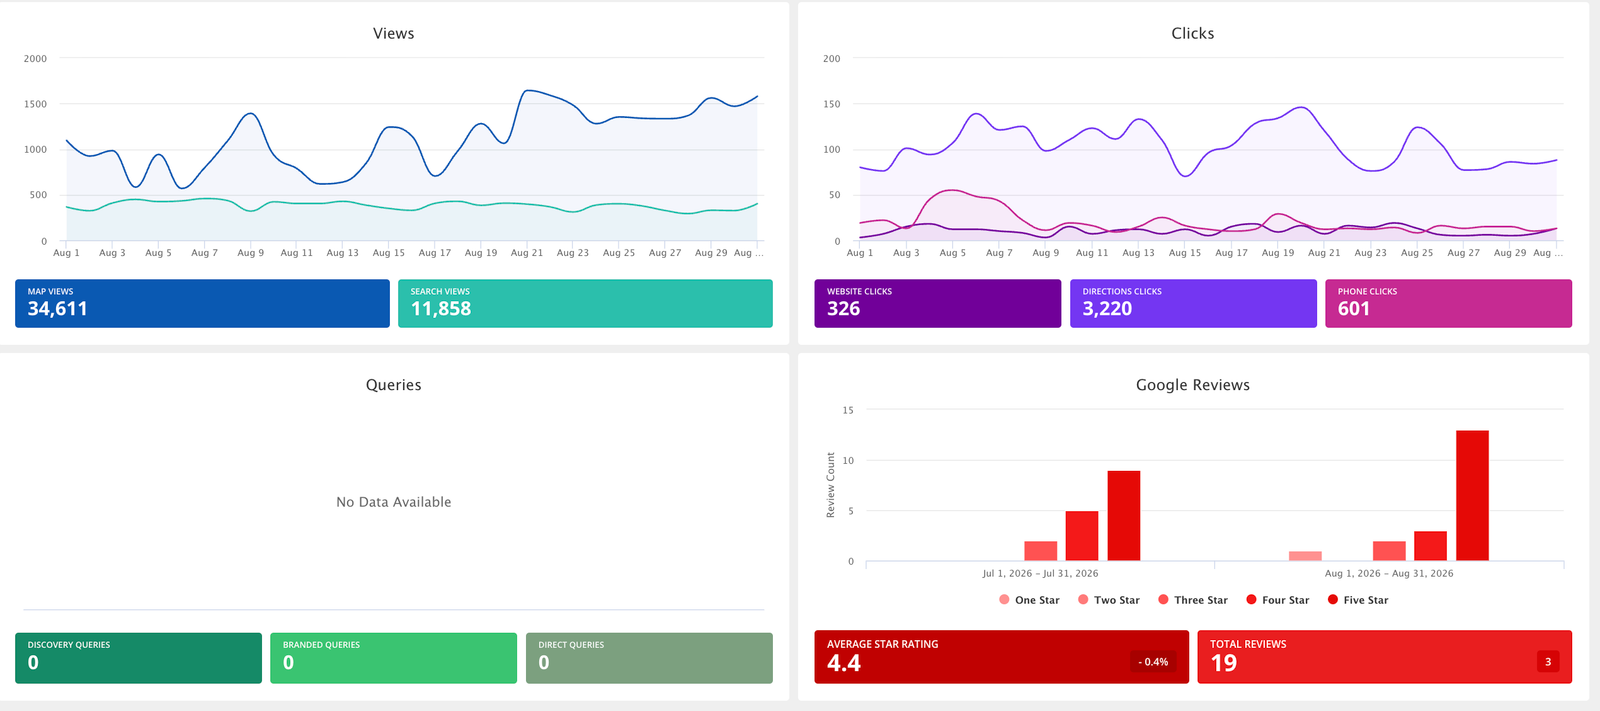Click the Views chart title

pyautogui.click(x=394, y=33)
